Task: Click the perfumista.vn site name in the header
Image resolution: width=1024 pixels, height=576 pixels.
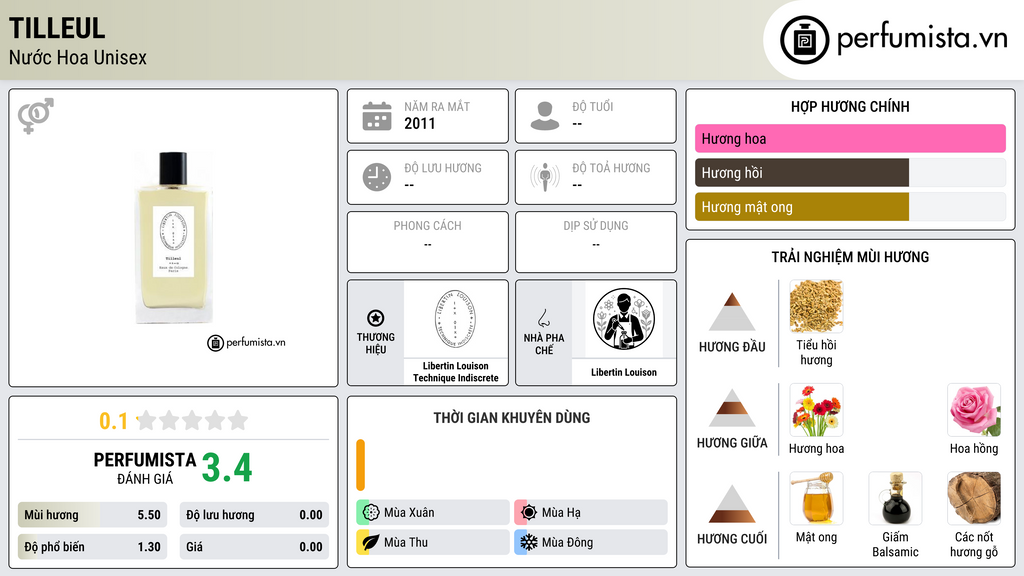Action: (x=922, y=38)
